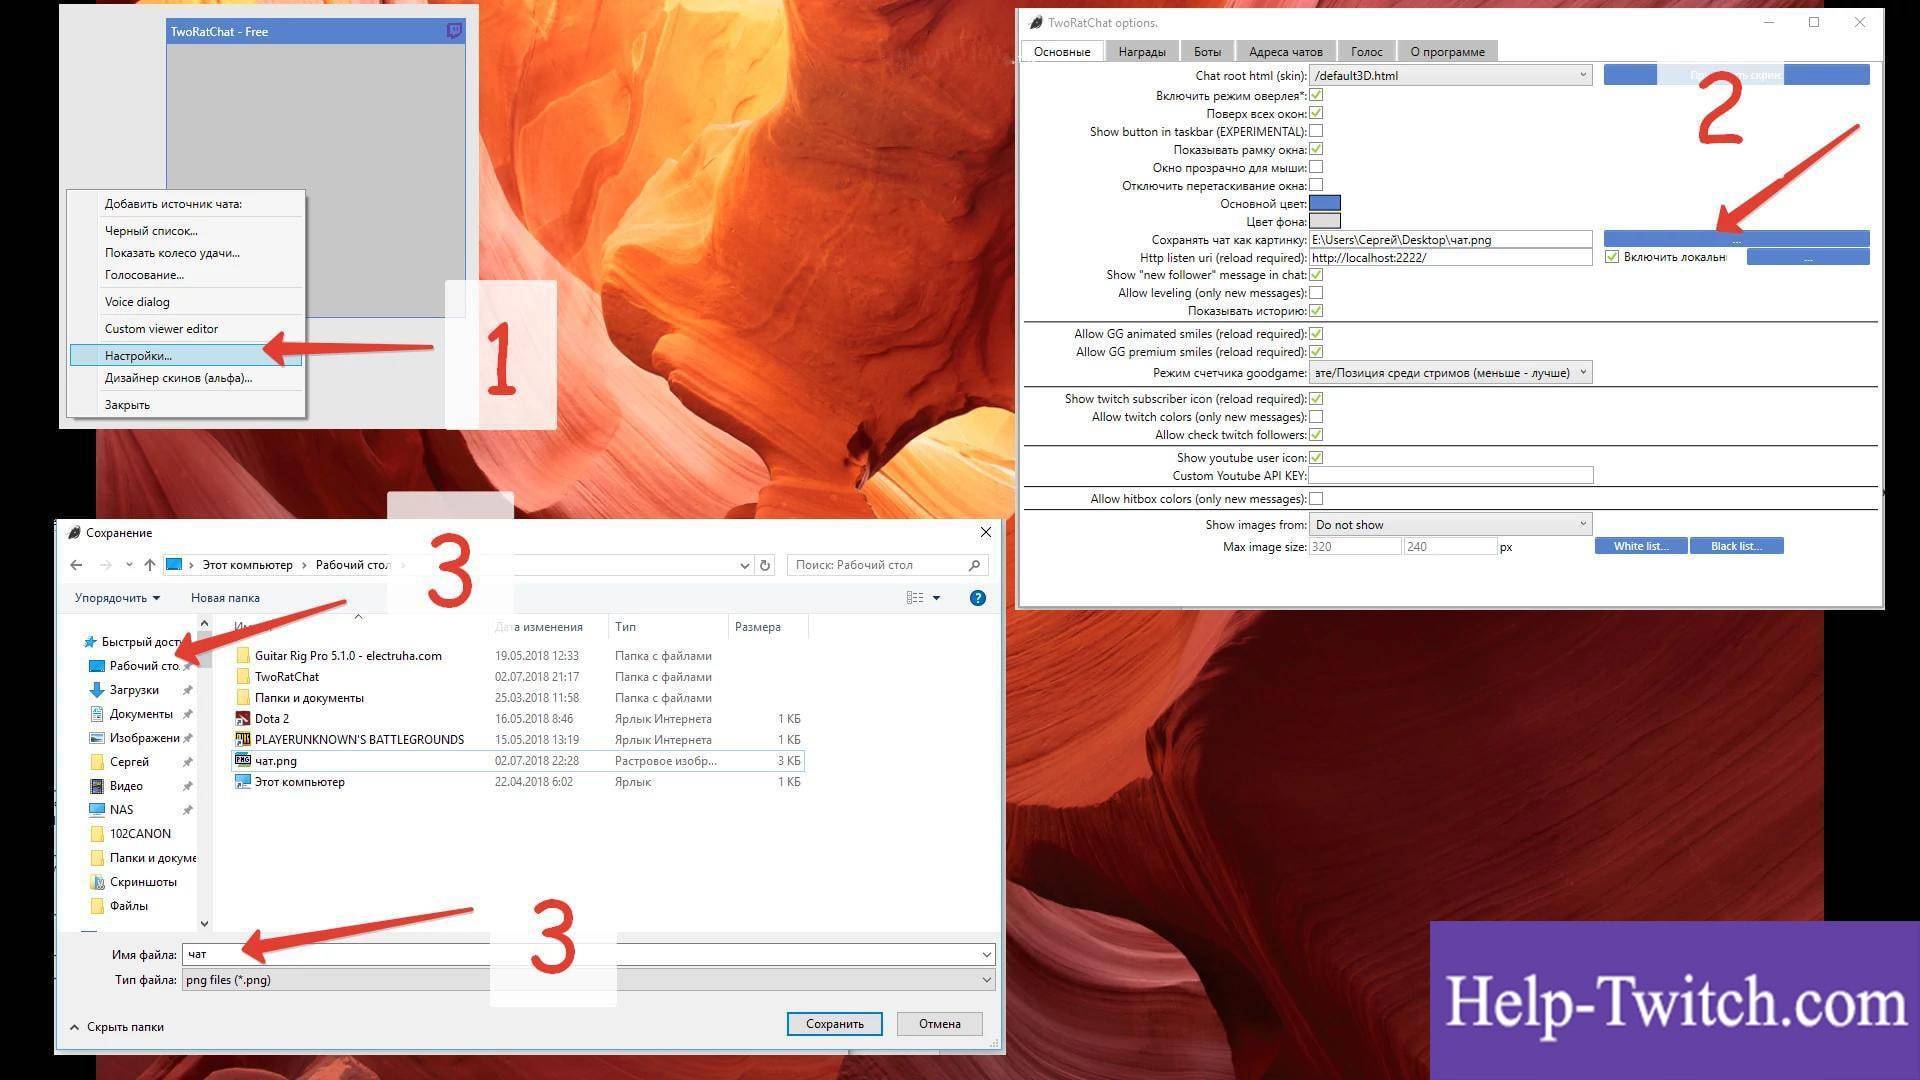
Task: Select the Папки и документы folder in file list
Action: point(309,698)
